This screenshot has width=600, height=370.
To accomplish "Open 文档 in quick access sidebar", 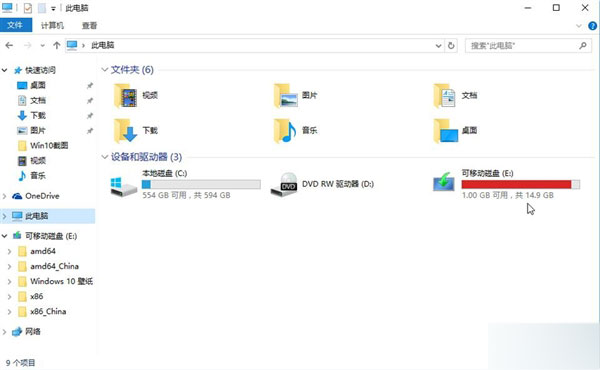I will [38, 100].
